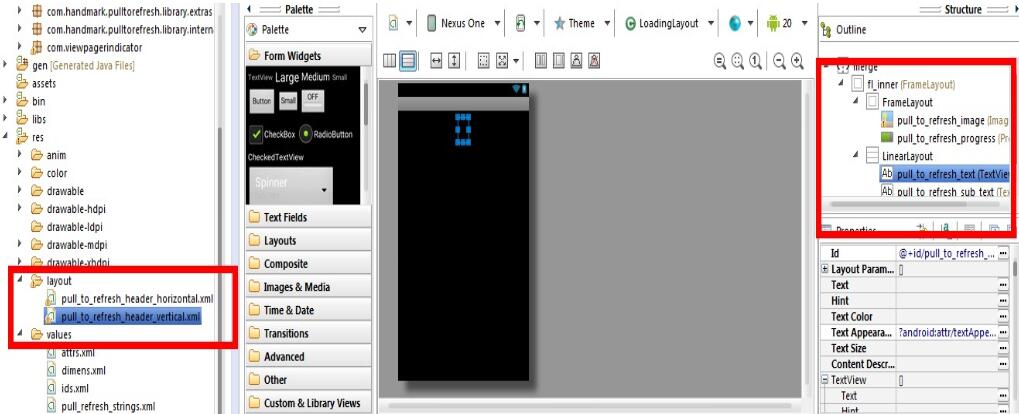Click the horizontal columns layout icon
This screenshot has width=1019, height=414.
coord(390,60)
